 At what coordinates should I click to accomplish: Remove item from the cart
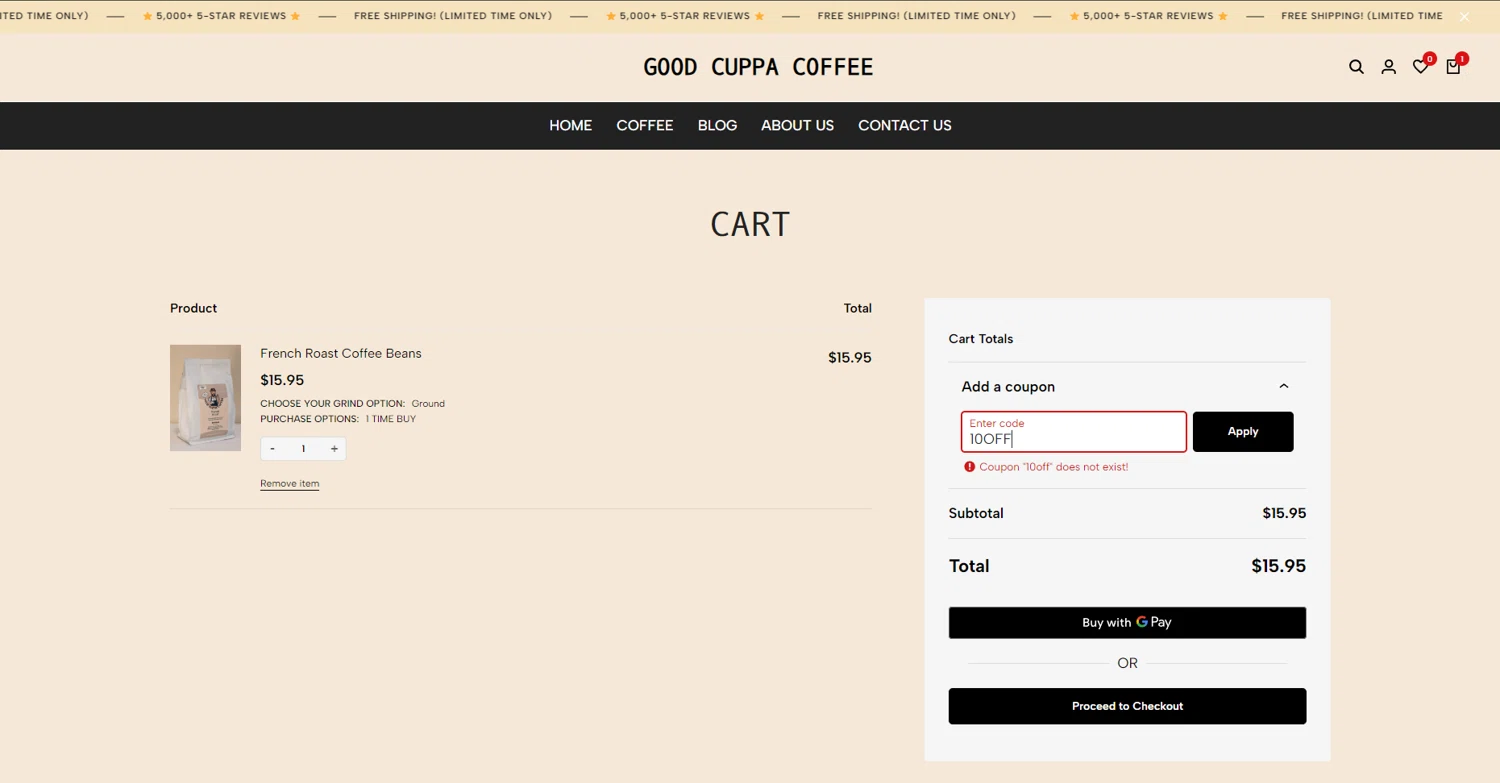click(290, 484)
